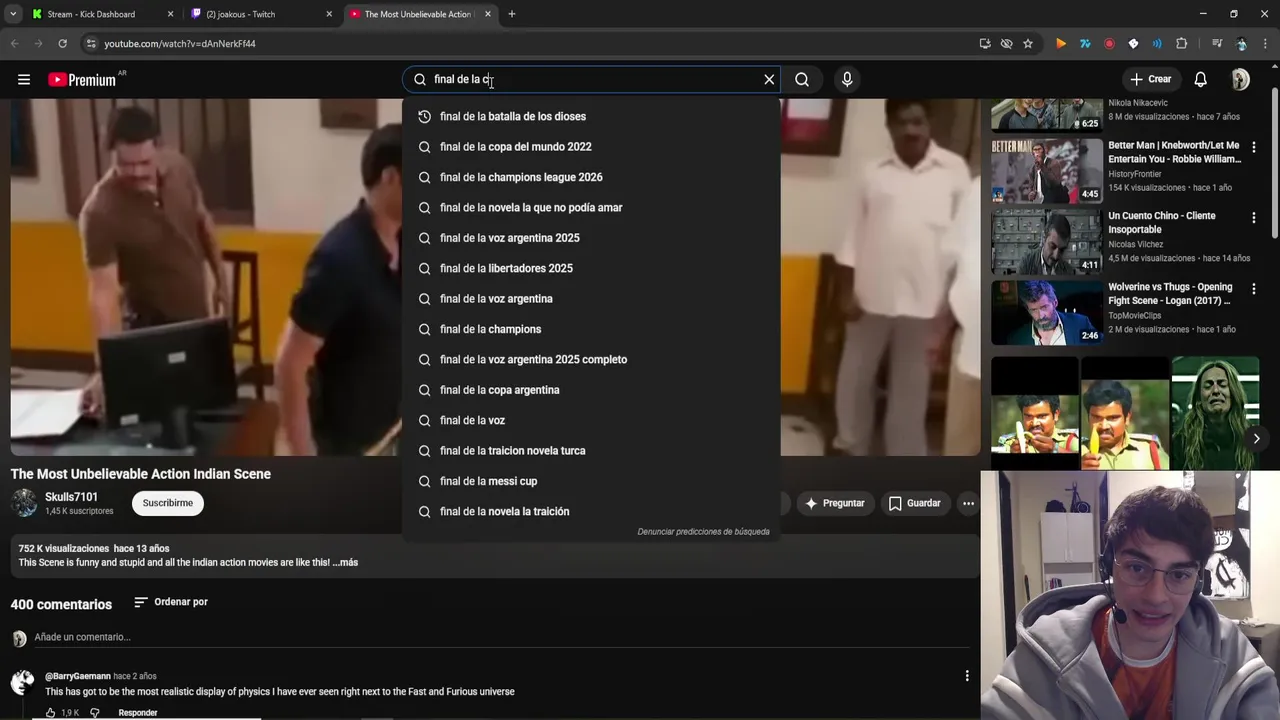Choose 'final de la voz argentina' suggestion
1280x720 pixels.
pyautogui.click(x=591, y=299)
